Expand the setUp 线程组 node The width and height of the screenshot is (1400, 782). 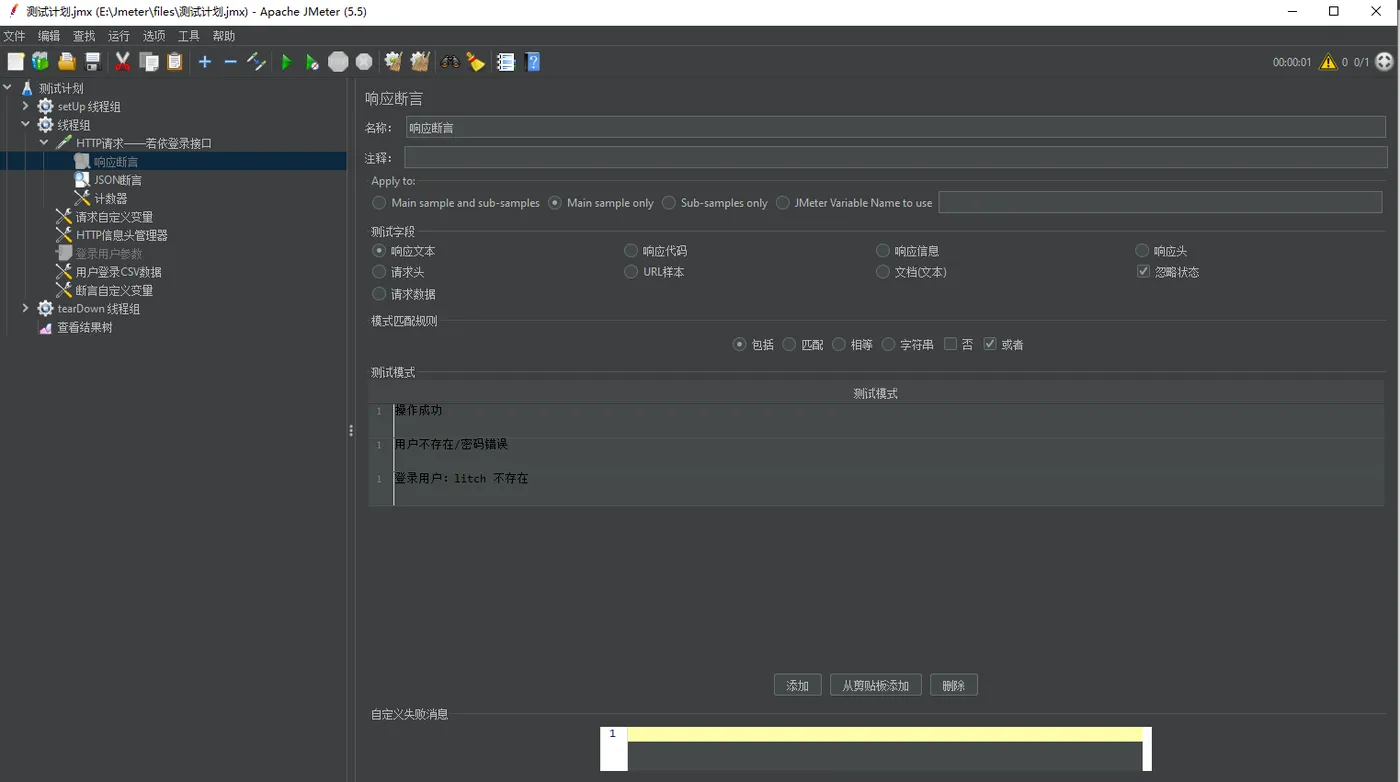pos(26,106)
